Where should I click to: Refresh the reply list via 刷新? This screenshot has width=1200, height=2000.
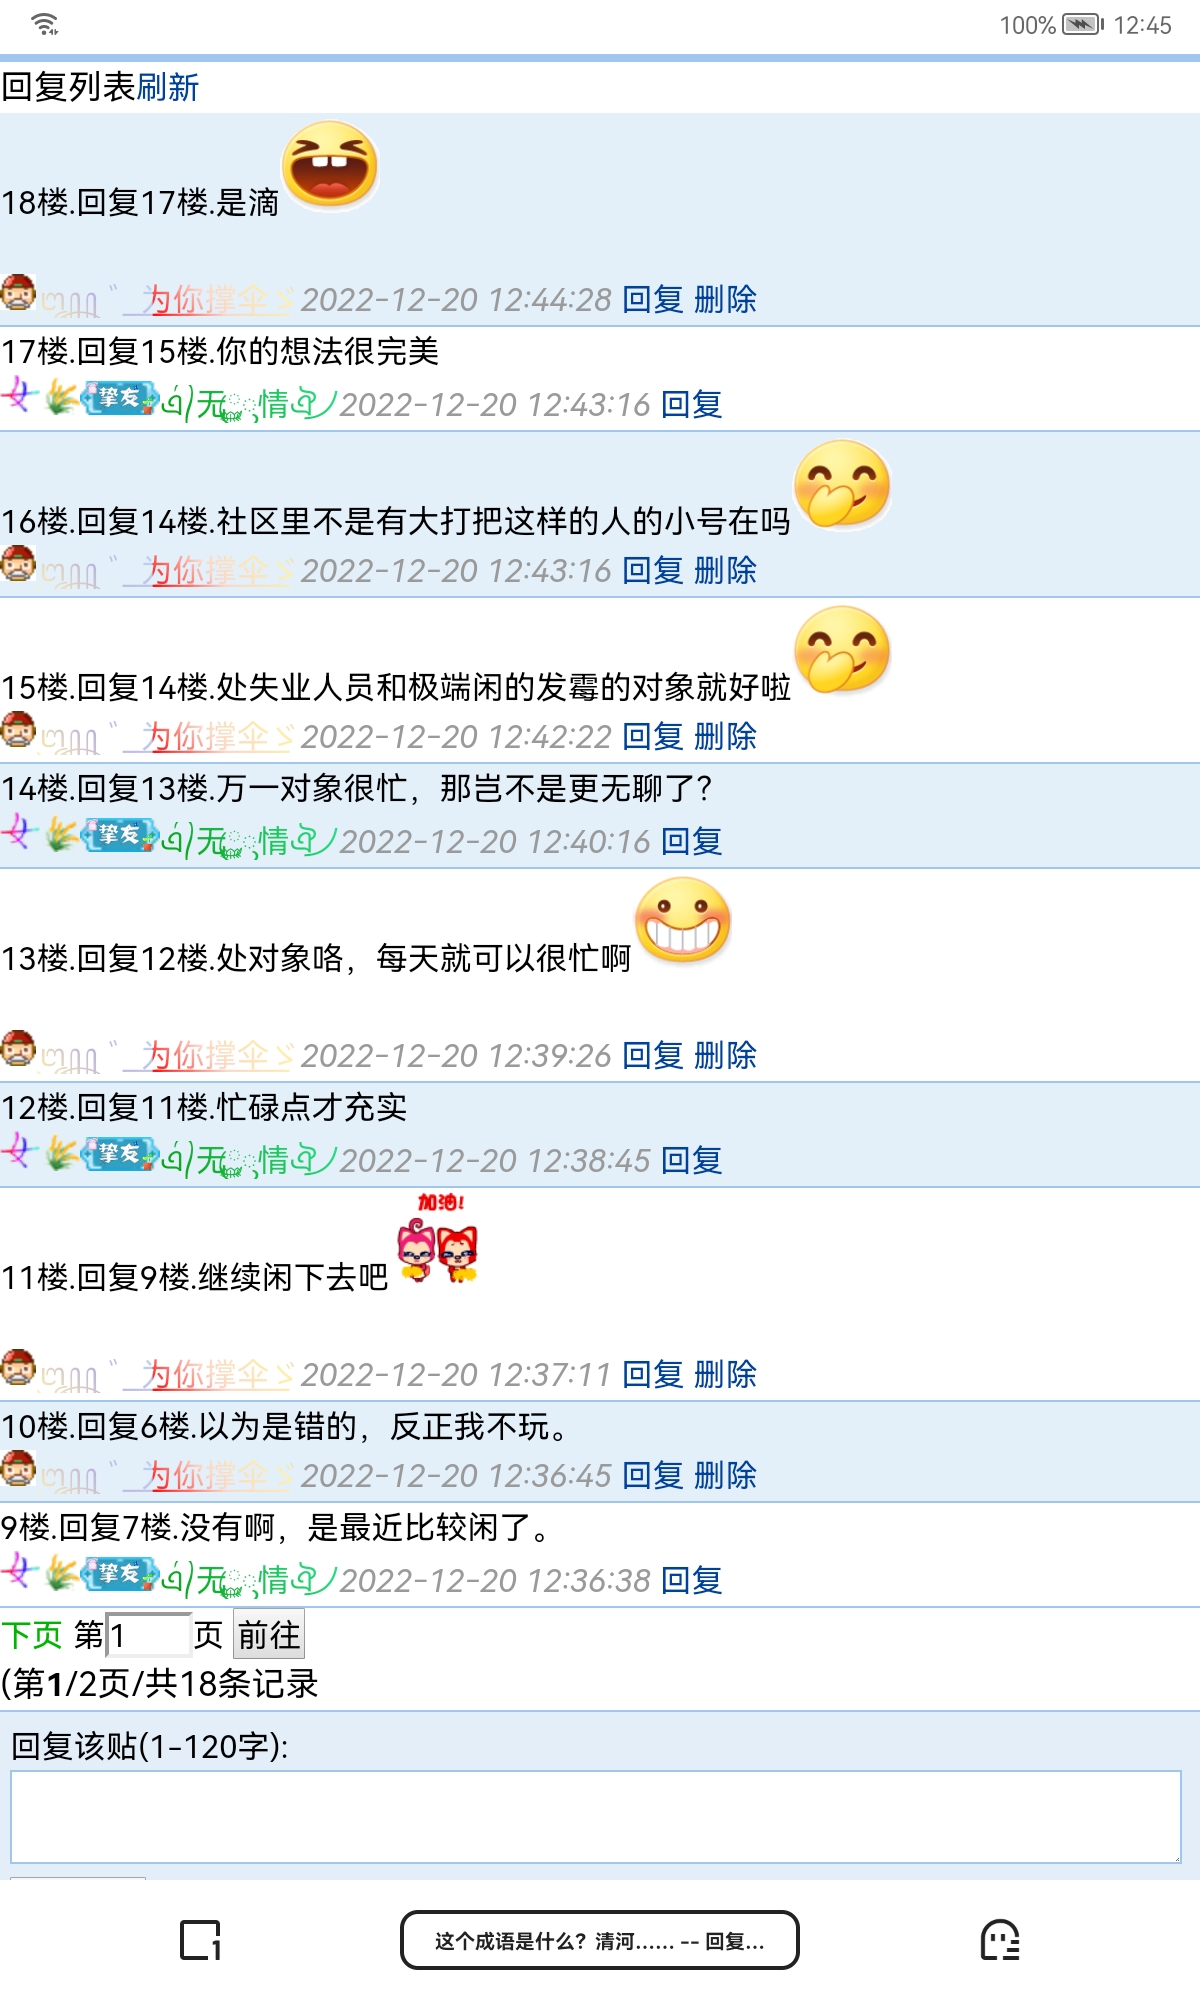[x=168, y=88]
